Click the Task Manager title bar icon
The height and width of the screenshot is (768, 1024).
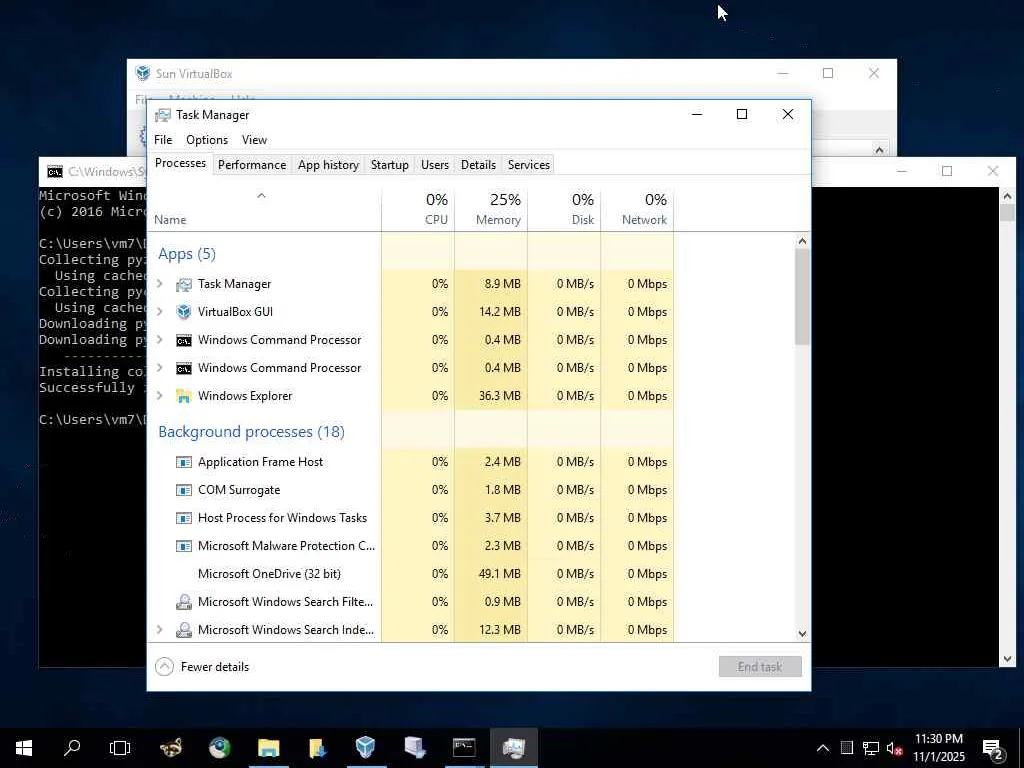click(163, 115)
